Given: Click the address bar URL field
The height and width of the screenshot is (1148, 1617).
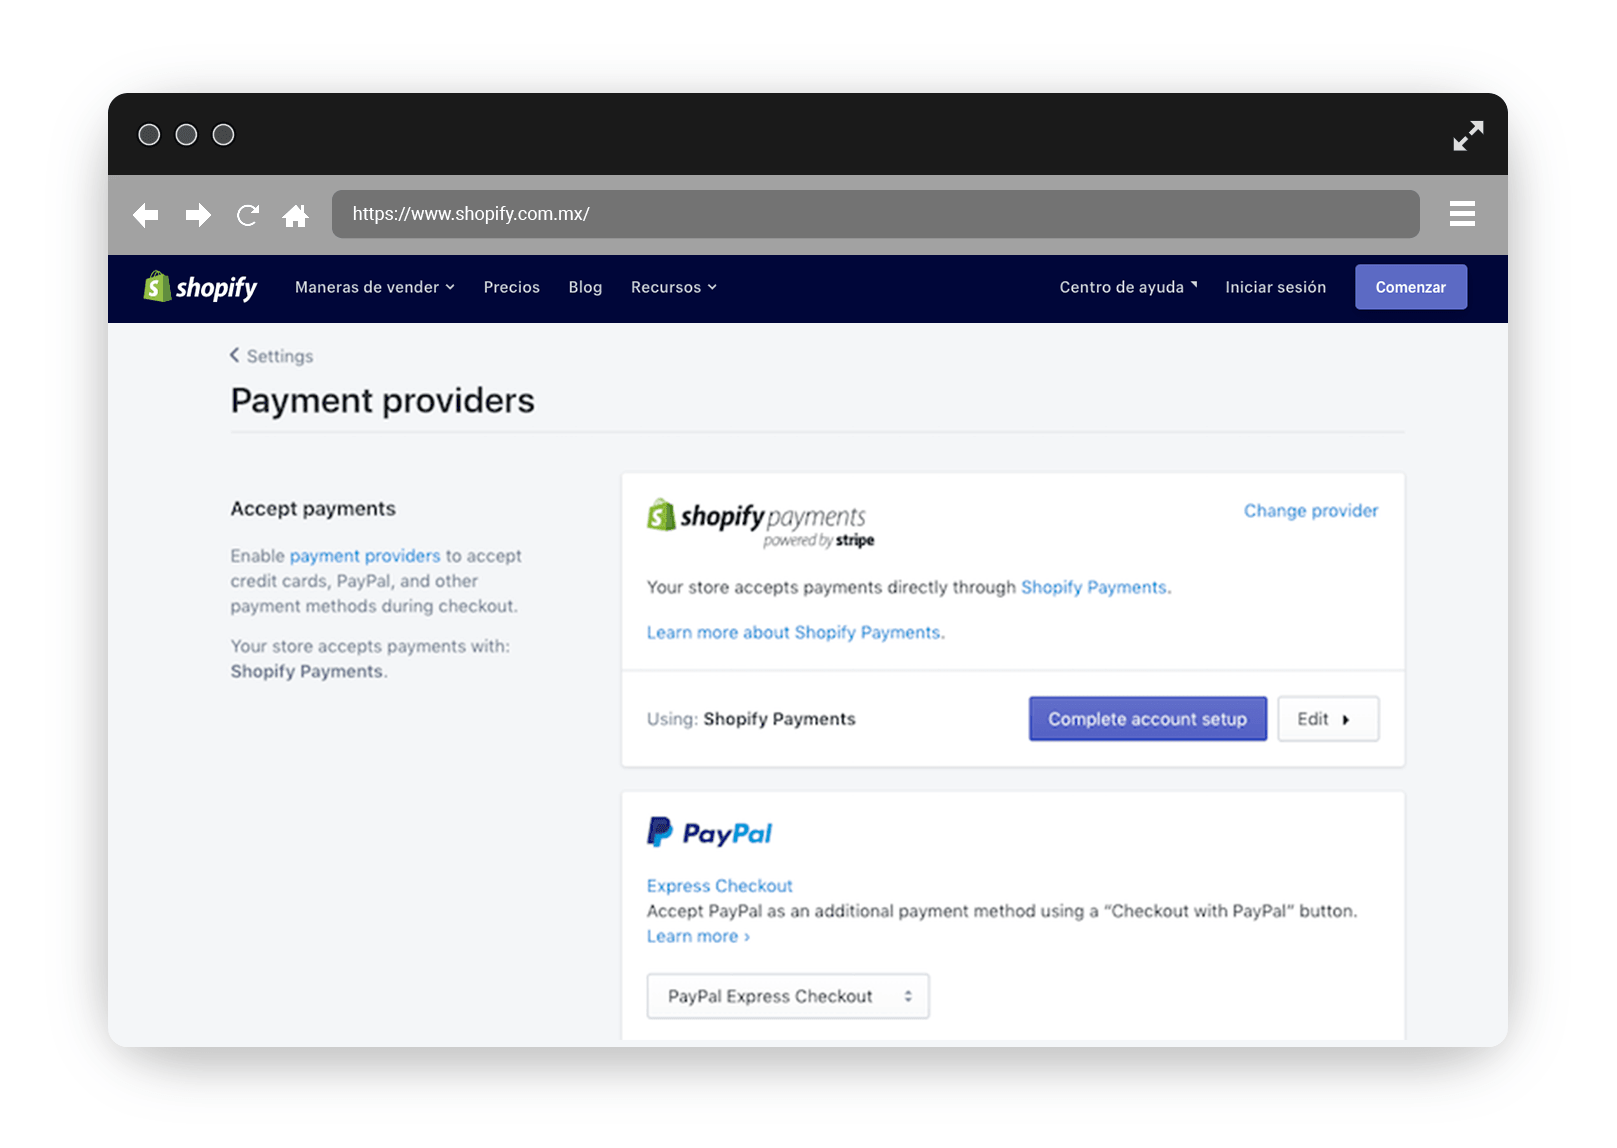Looking at the screenshot, I should point(875,214).
